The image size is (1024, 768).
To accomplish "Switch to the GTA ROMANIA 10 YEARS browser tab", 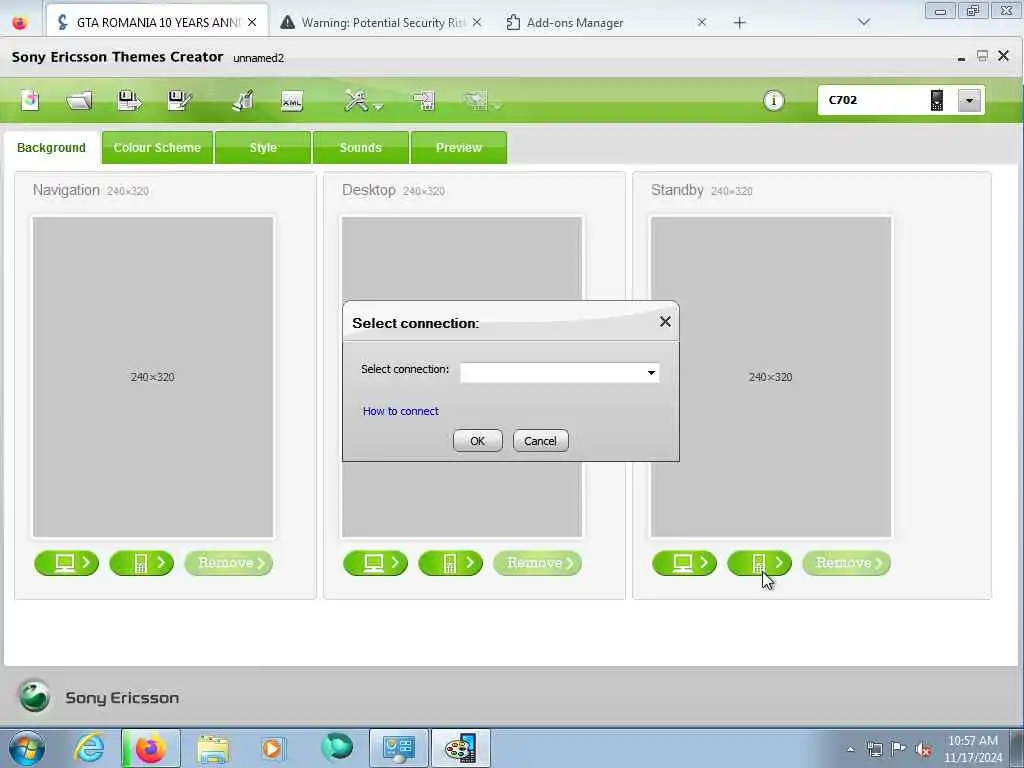I will click(x=157, y=22).
